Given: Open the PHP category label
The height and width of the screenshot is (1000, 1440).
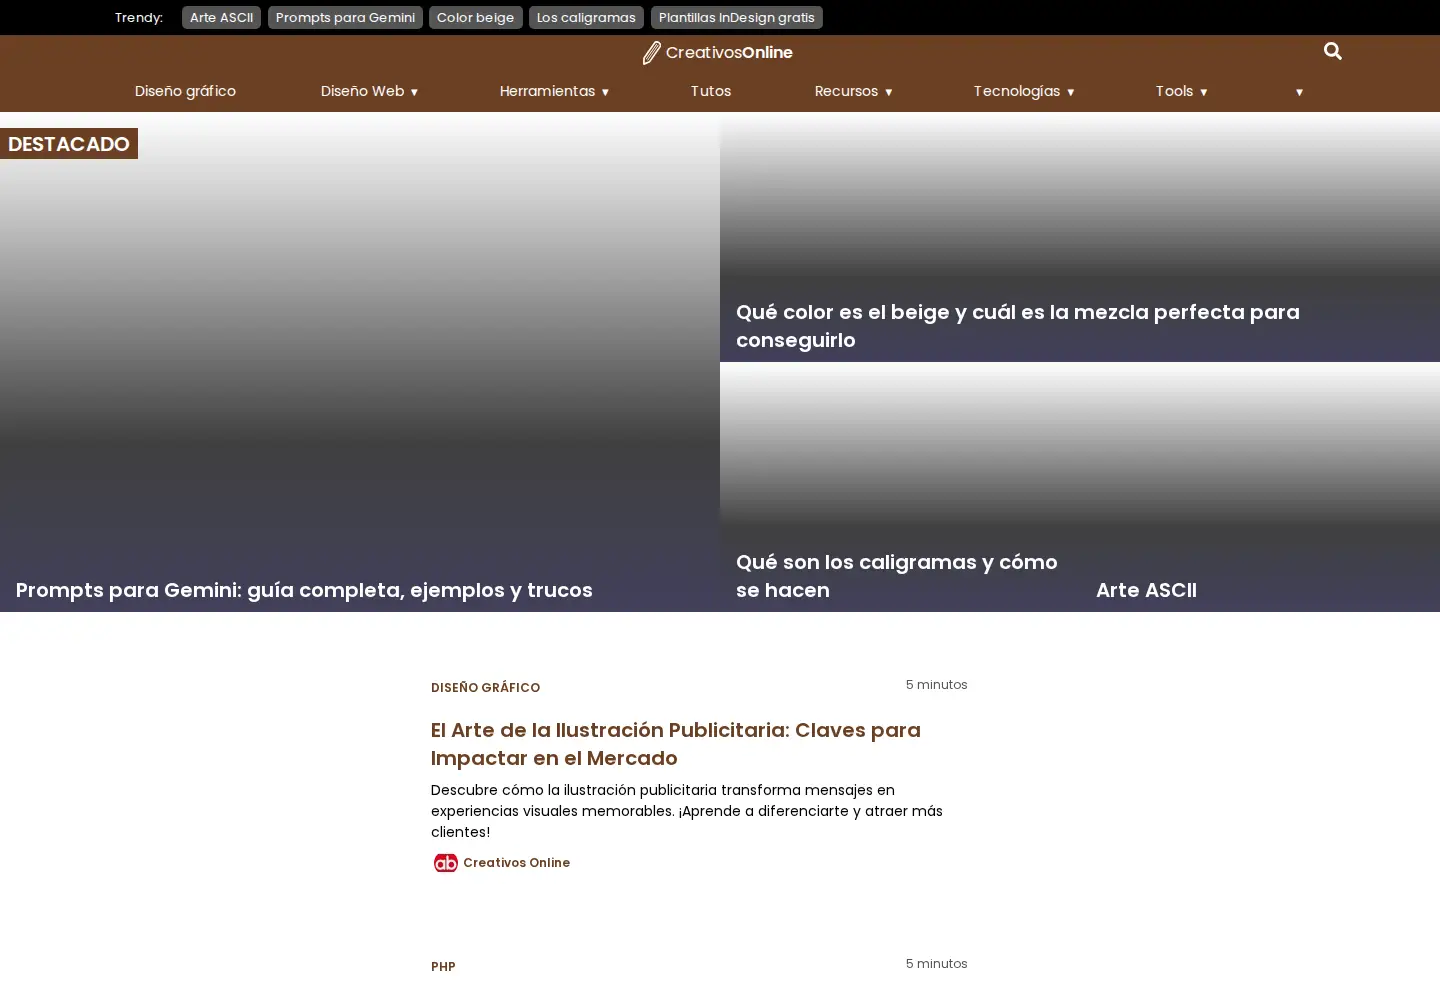Looking at the screenshot, I should tap(443, 967).
